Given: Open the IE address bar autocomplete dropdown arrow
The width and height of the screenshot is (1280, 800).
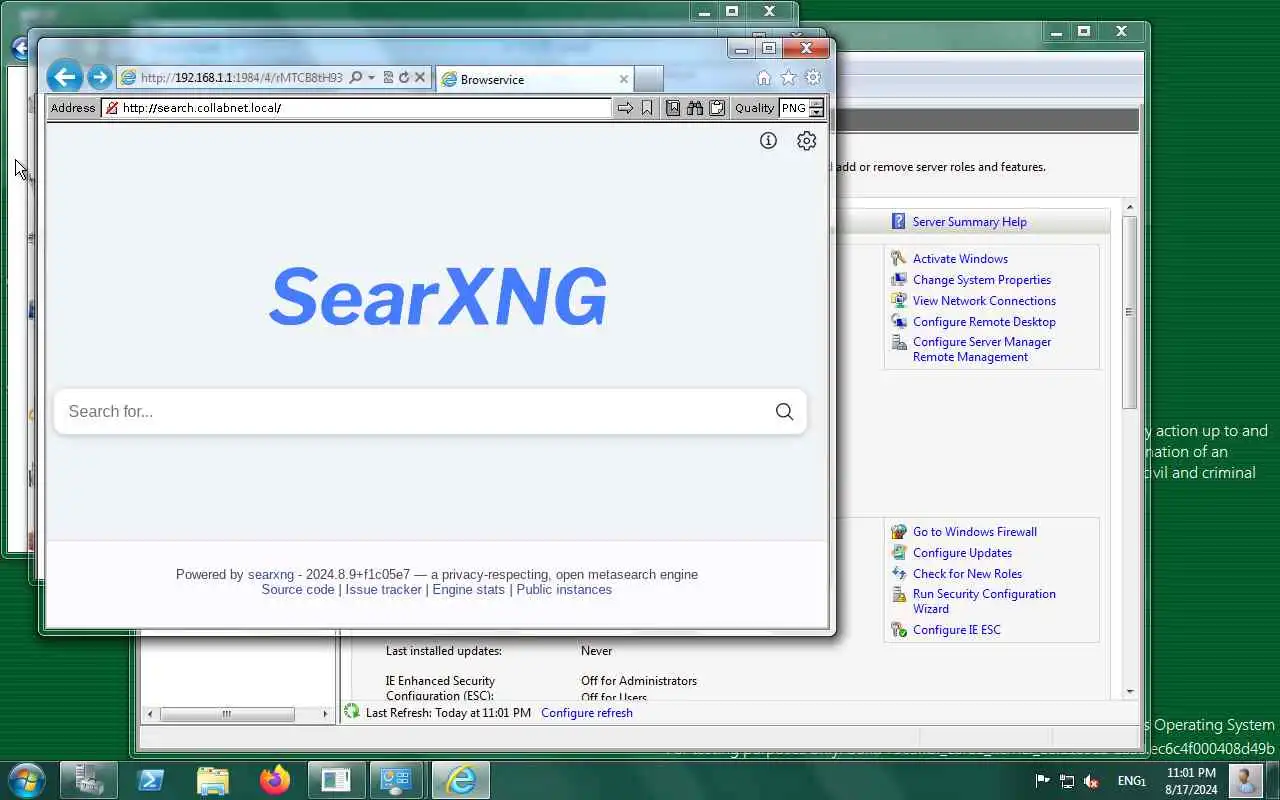Looking at the screenshot, I should pos(371,78).
